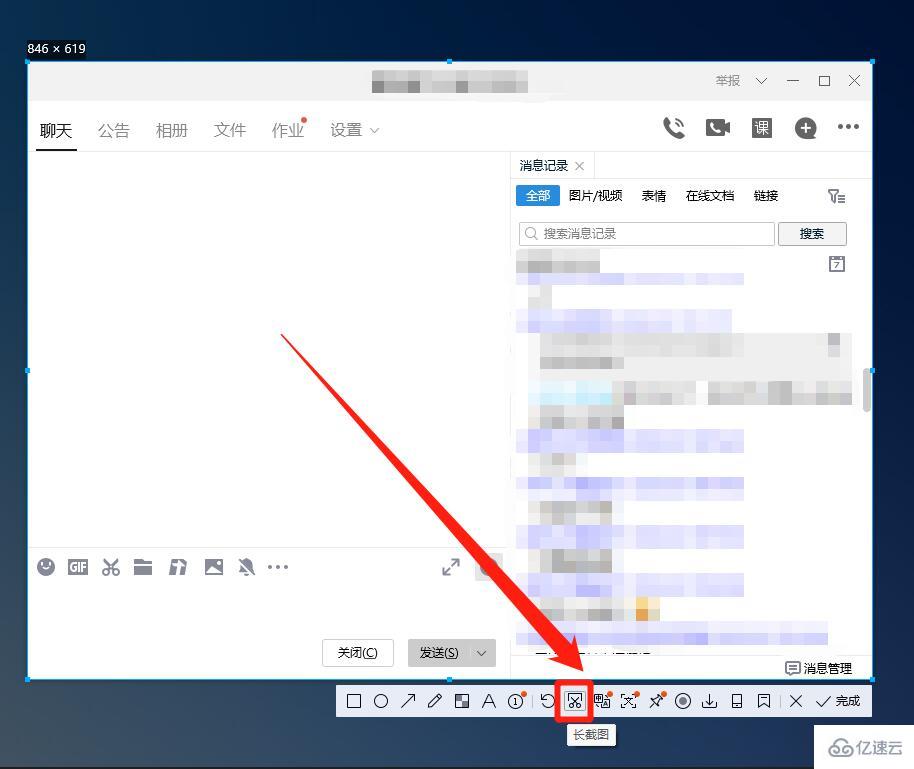Filter messages by 链接
Screen dimensions: 914x769
pyautogui.click(x=766, y=196)
